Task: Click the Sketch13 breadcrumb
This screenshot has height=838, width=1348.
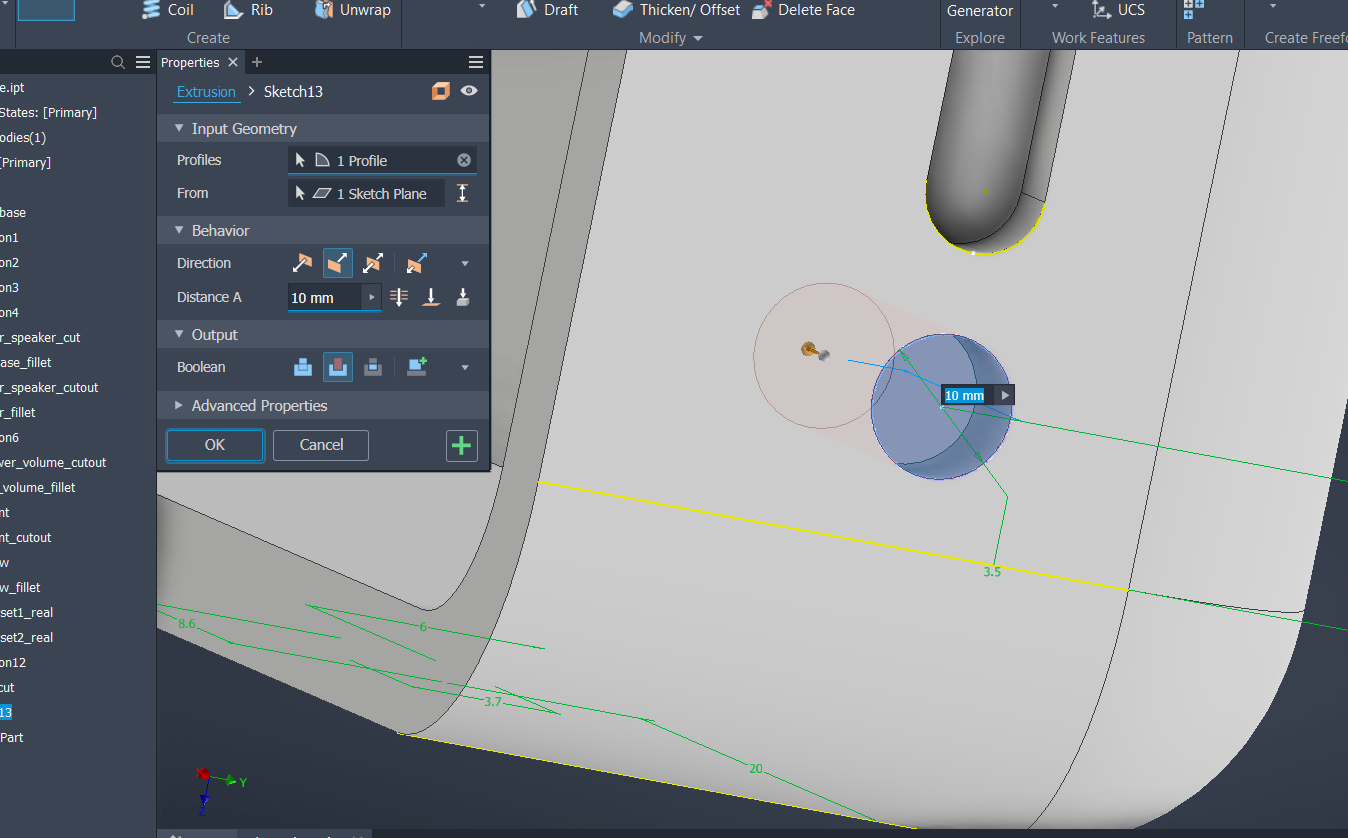Action: (293, 91)
